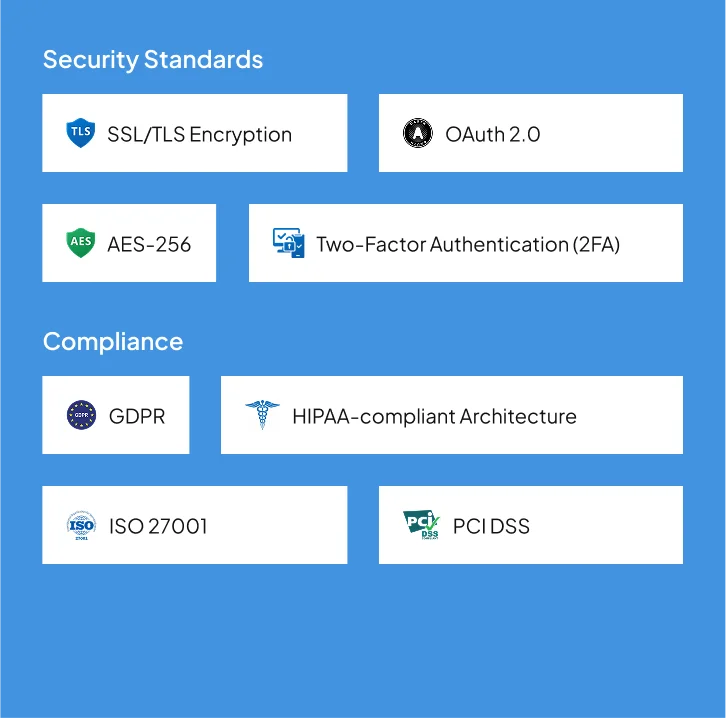Click the blue TLS shield icon

[81, 133]
